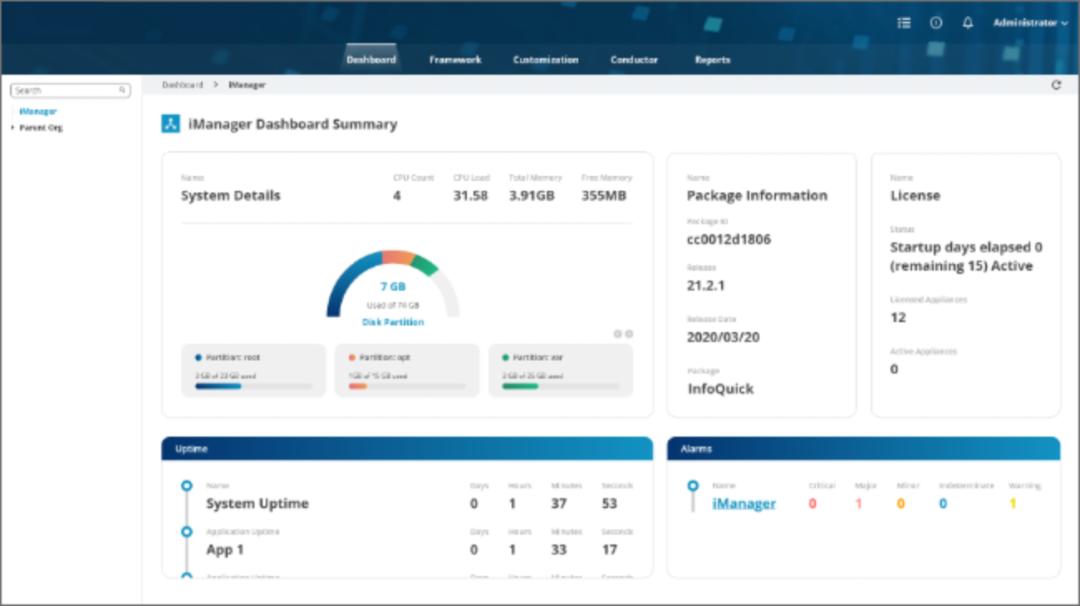This screenshot has height=606, width=1080.
Task: Refresh the dashboard with reload icon
Action: coord(1056,86)
